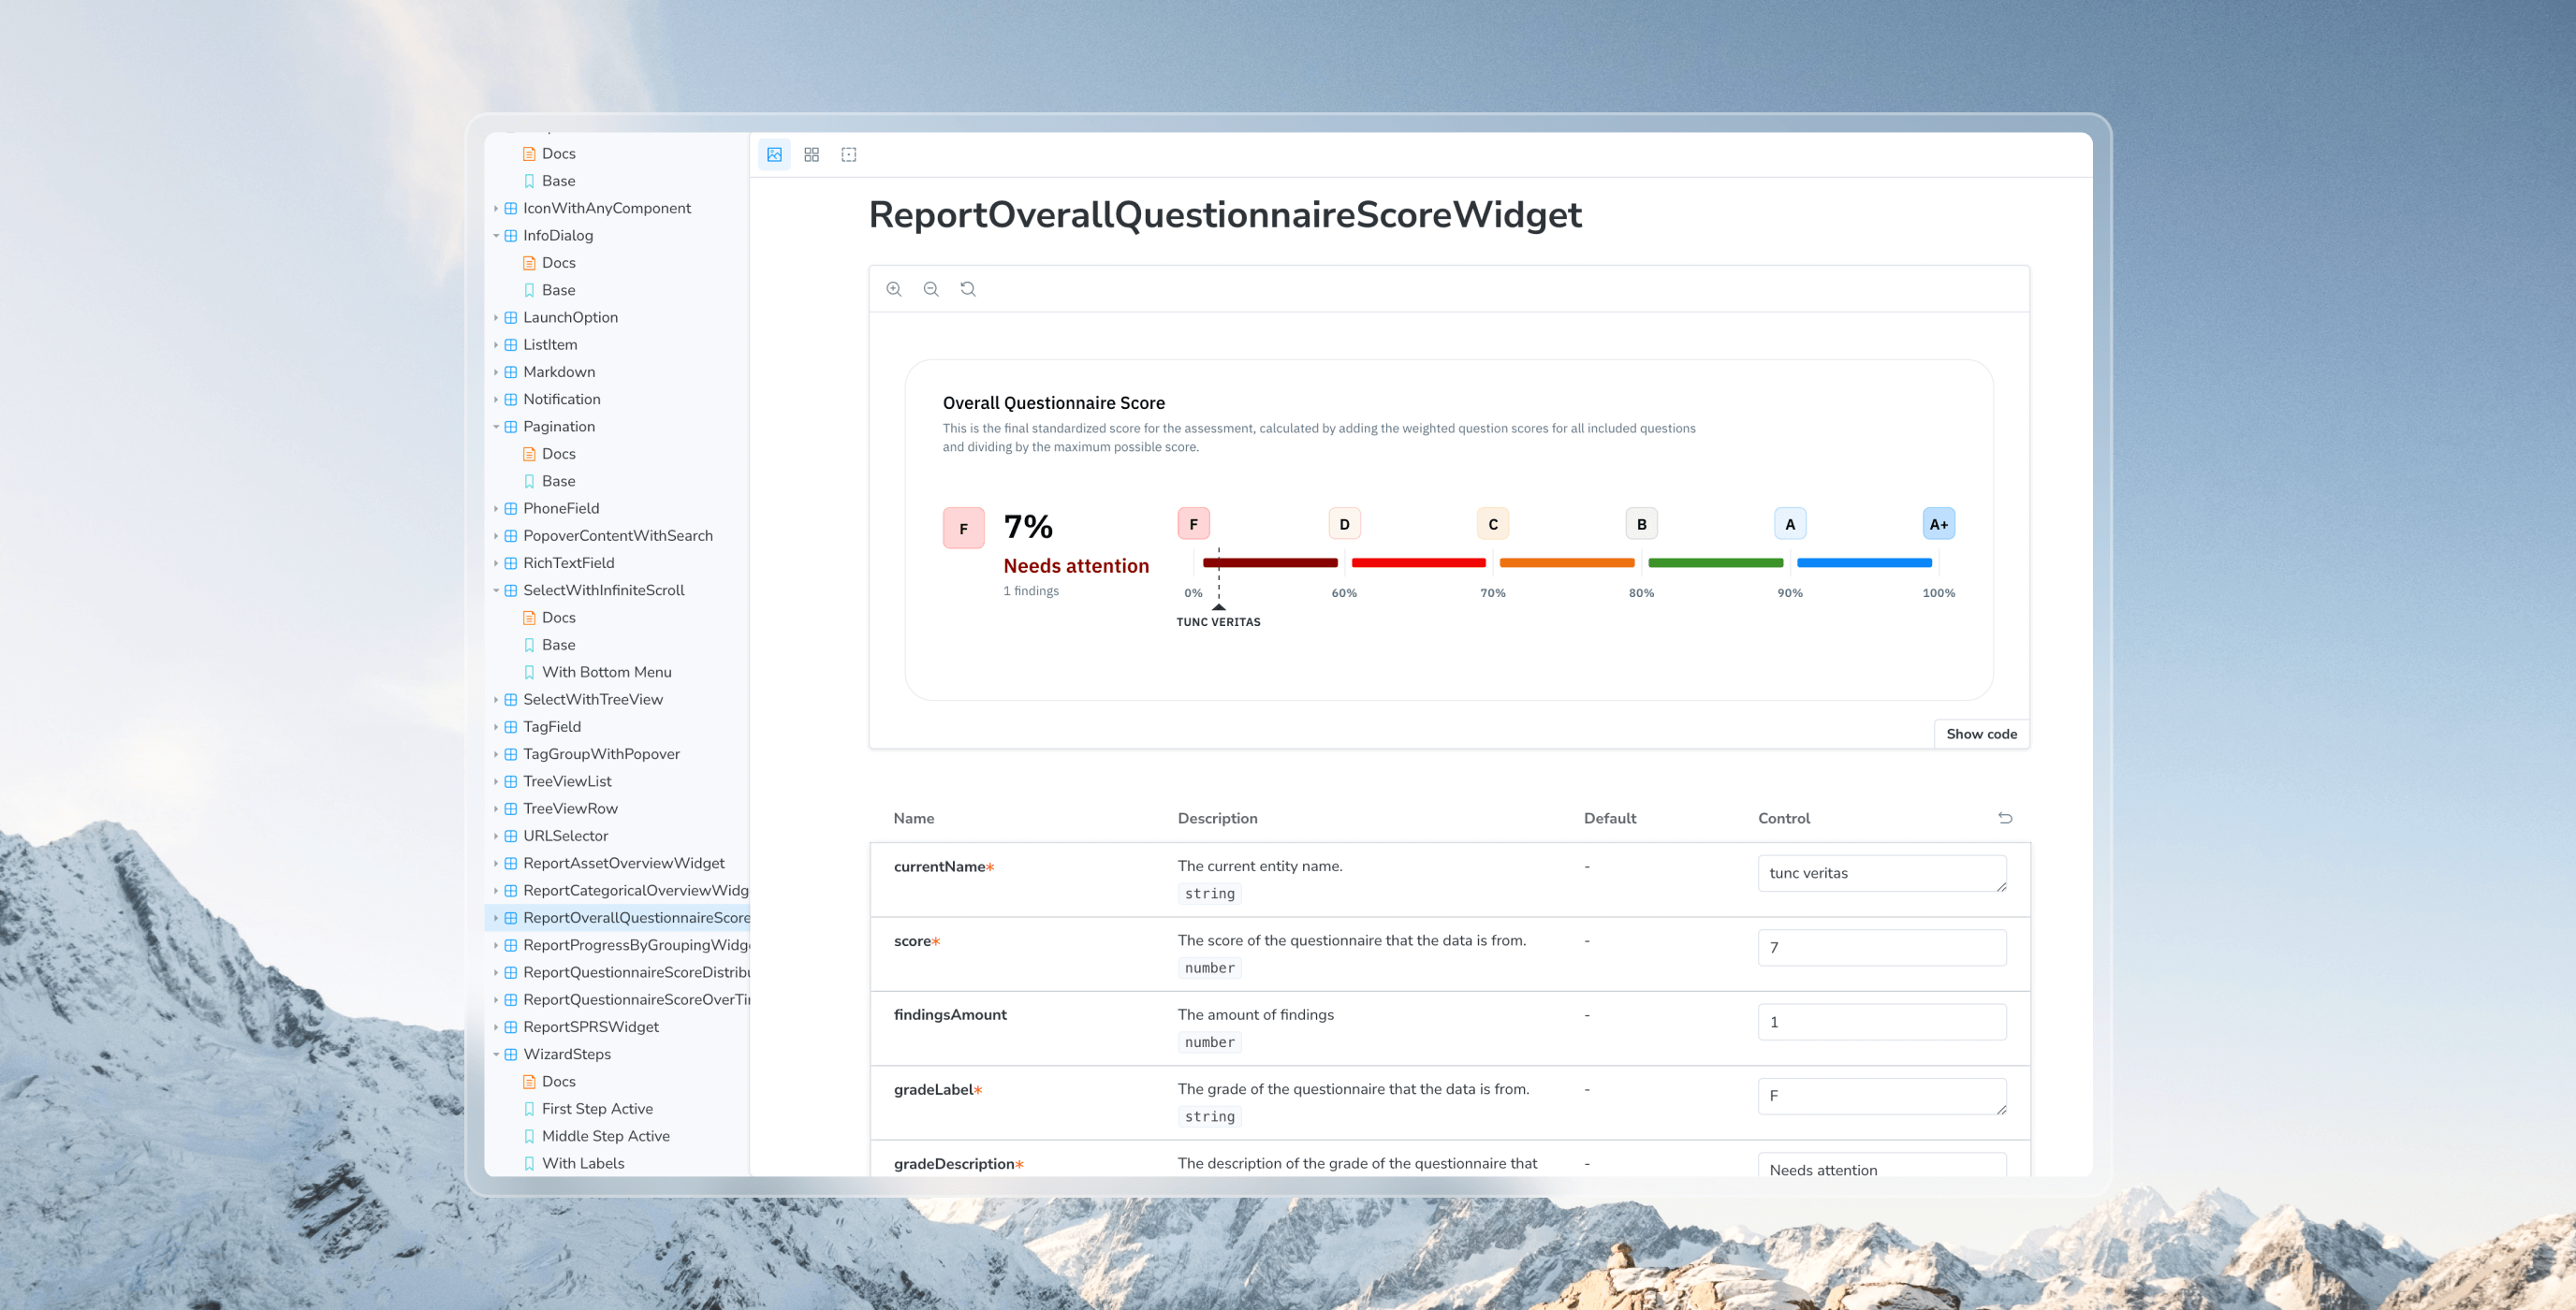Open ReportAssetOverviewWidget in the sidebar

pos(623,863)
